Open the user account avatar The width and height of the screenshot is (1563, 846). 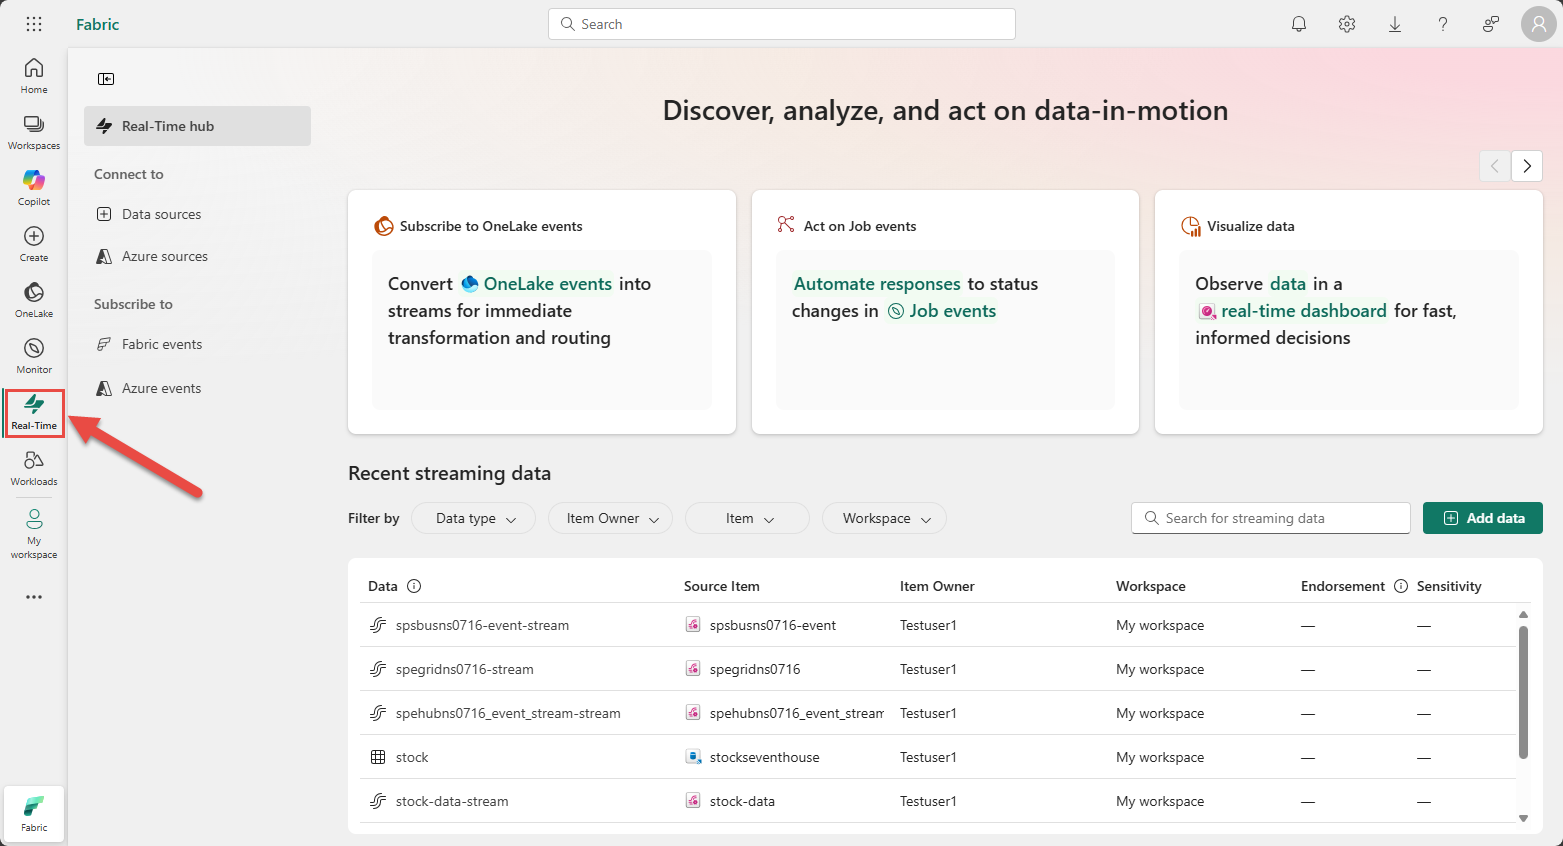pos(1539,24)
